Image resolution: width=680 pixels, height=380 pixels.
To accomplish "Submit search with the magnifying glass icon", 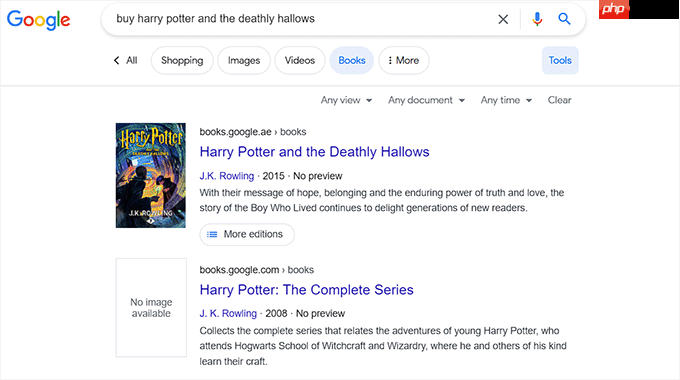I will [564, 19].
